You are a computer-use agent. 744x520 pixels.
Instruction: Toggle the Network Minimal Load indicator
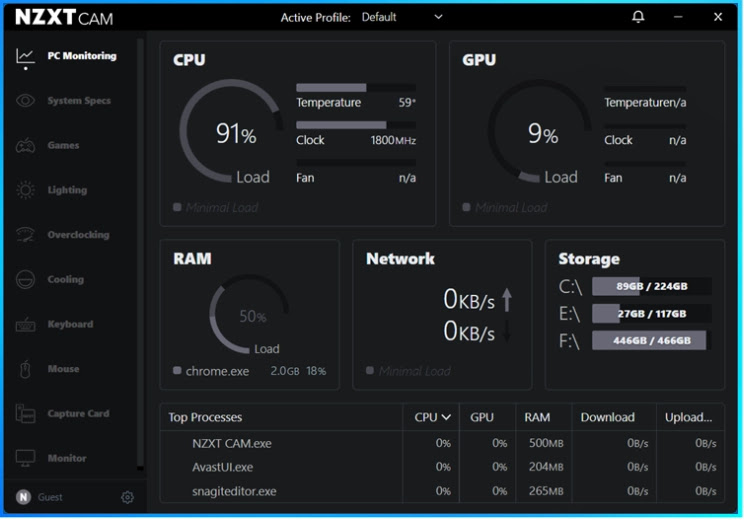(x=370, y=371)
